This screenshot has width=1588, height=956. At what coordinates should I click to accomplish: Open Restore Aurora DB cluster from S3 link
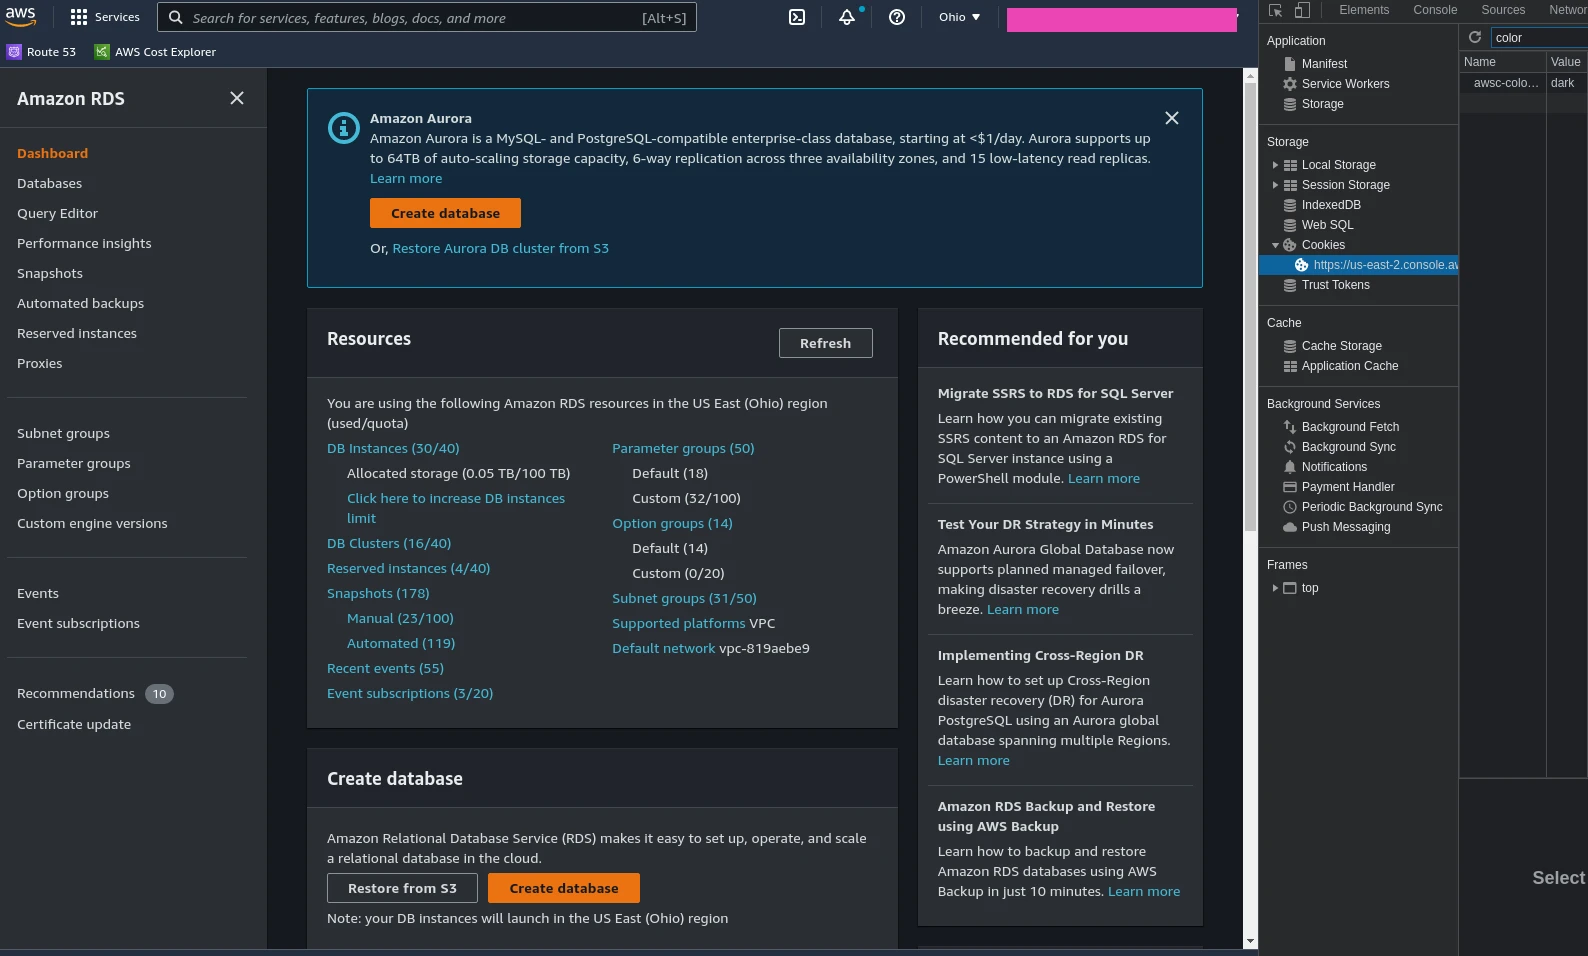tap(501, 249)
